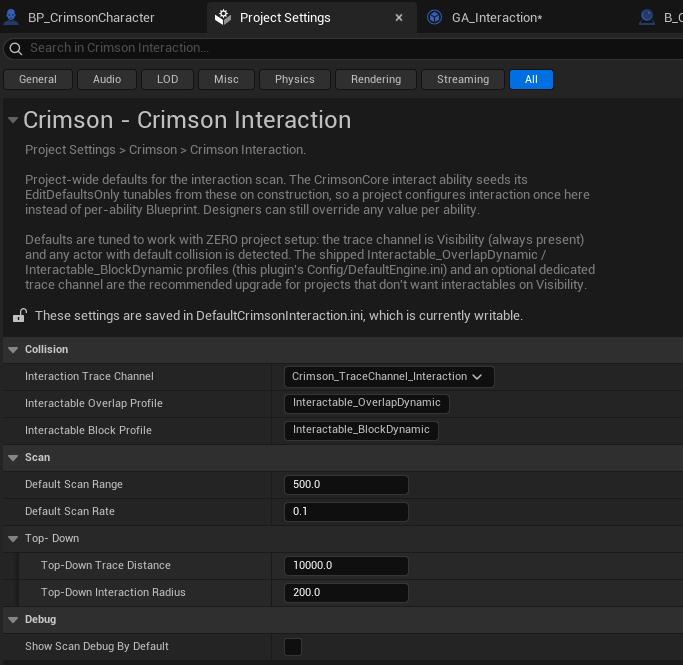This screenshot has width=683, height=665.
Task: Click the Default Scan Range value 500.0
Action: click(x=346, y=485)
